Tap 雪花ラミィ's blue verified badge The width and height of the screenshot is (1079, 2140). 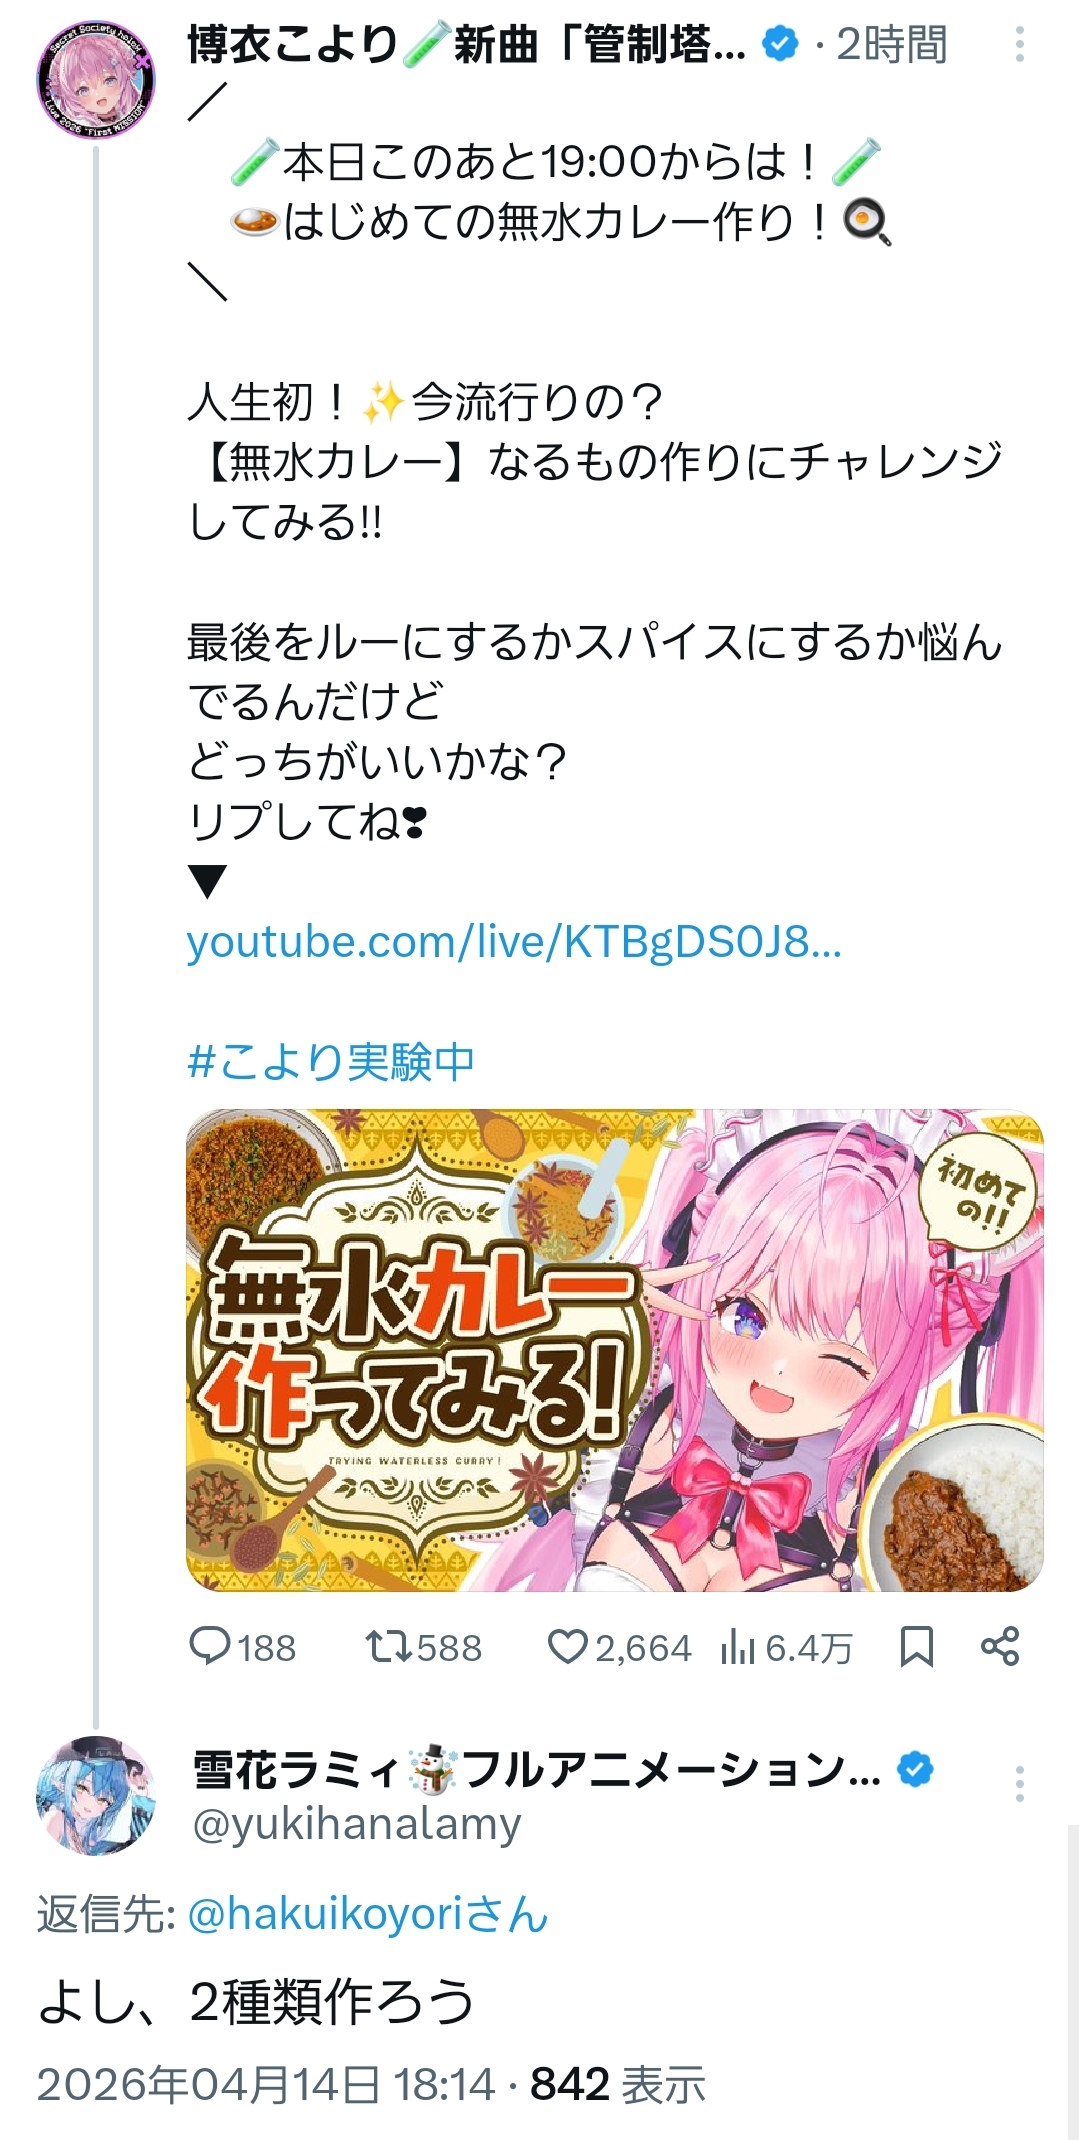(x=915, y=1769)
